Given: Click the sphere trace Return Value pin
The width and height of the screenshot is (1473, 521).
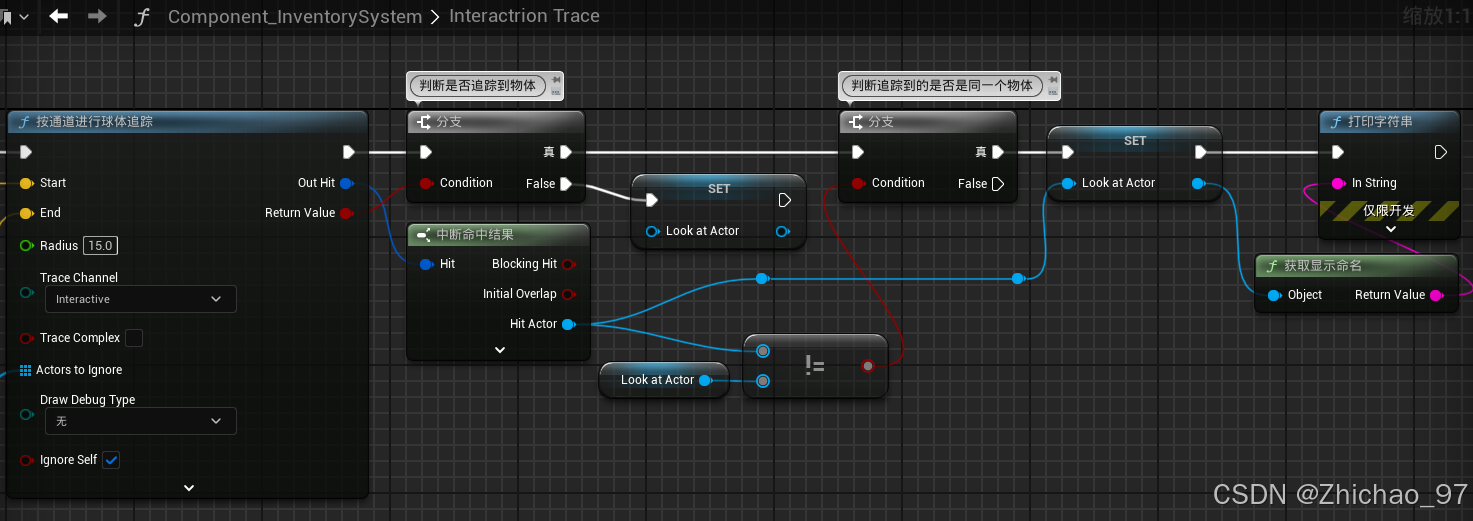Looking at the screenshot, I should 346,213.
